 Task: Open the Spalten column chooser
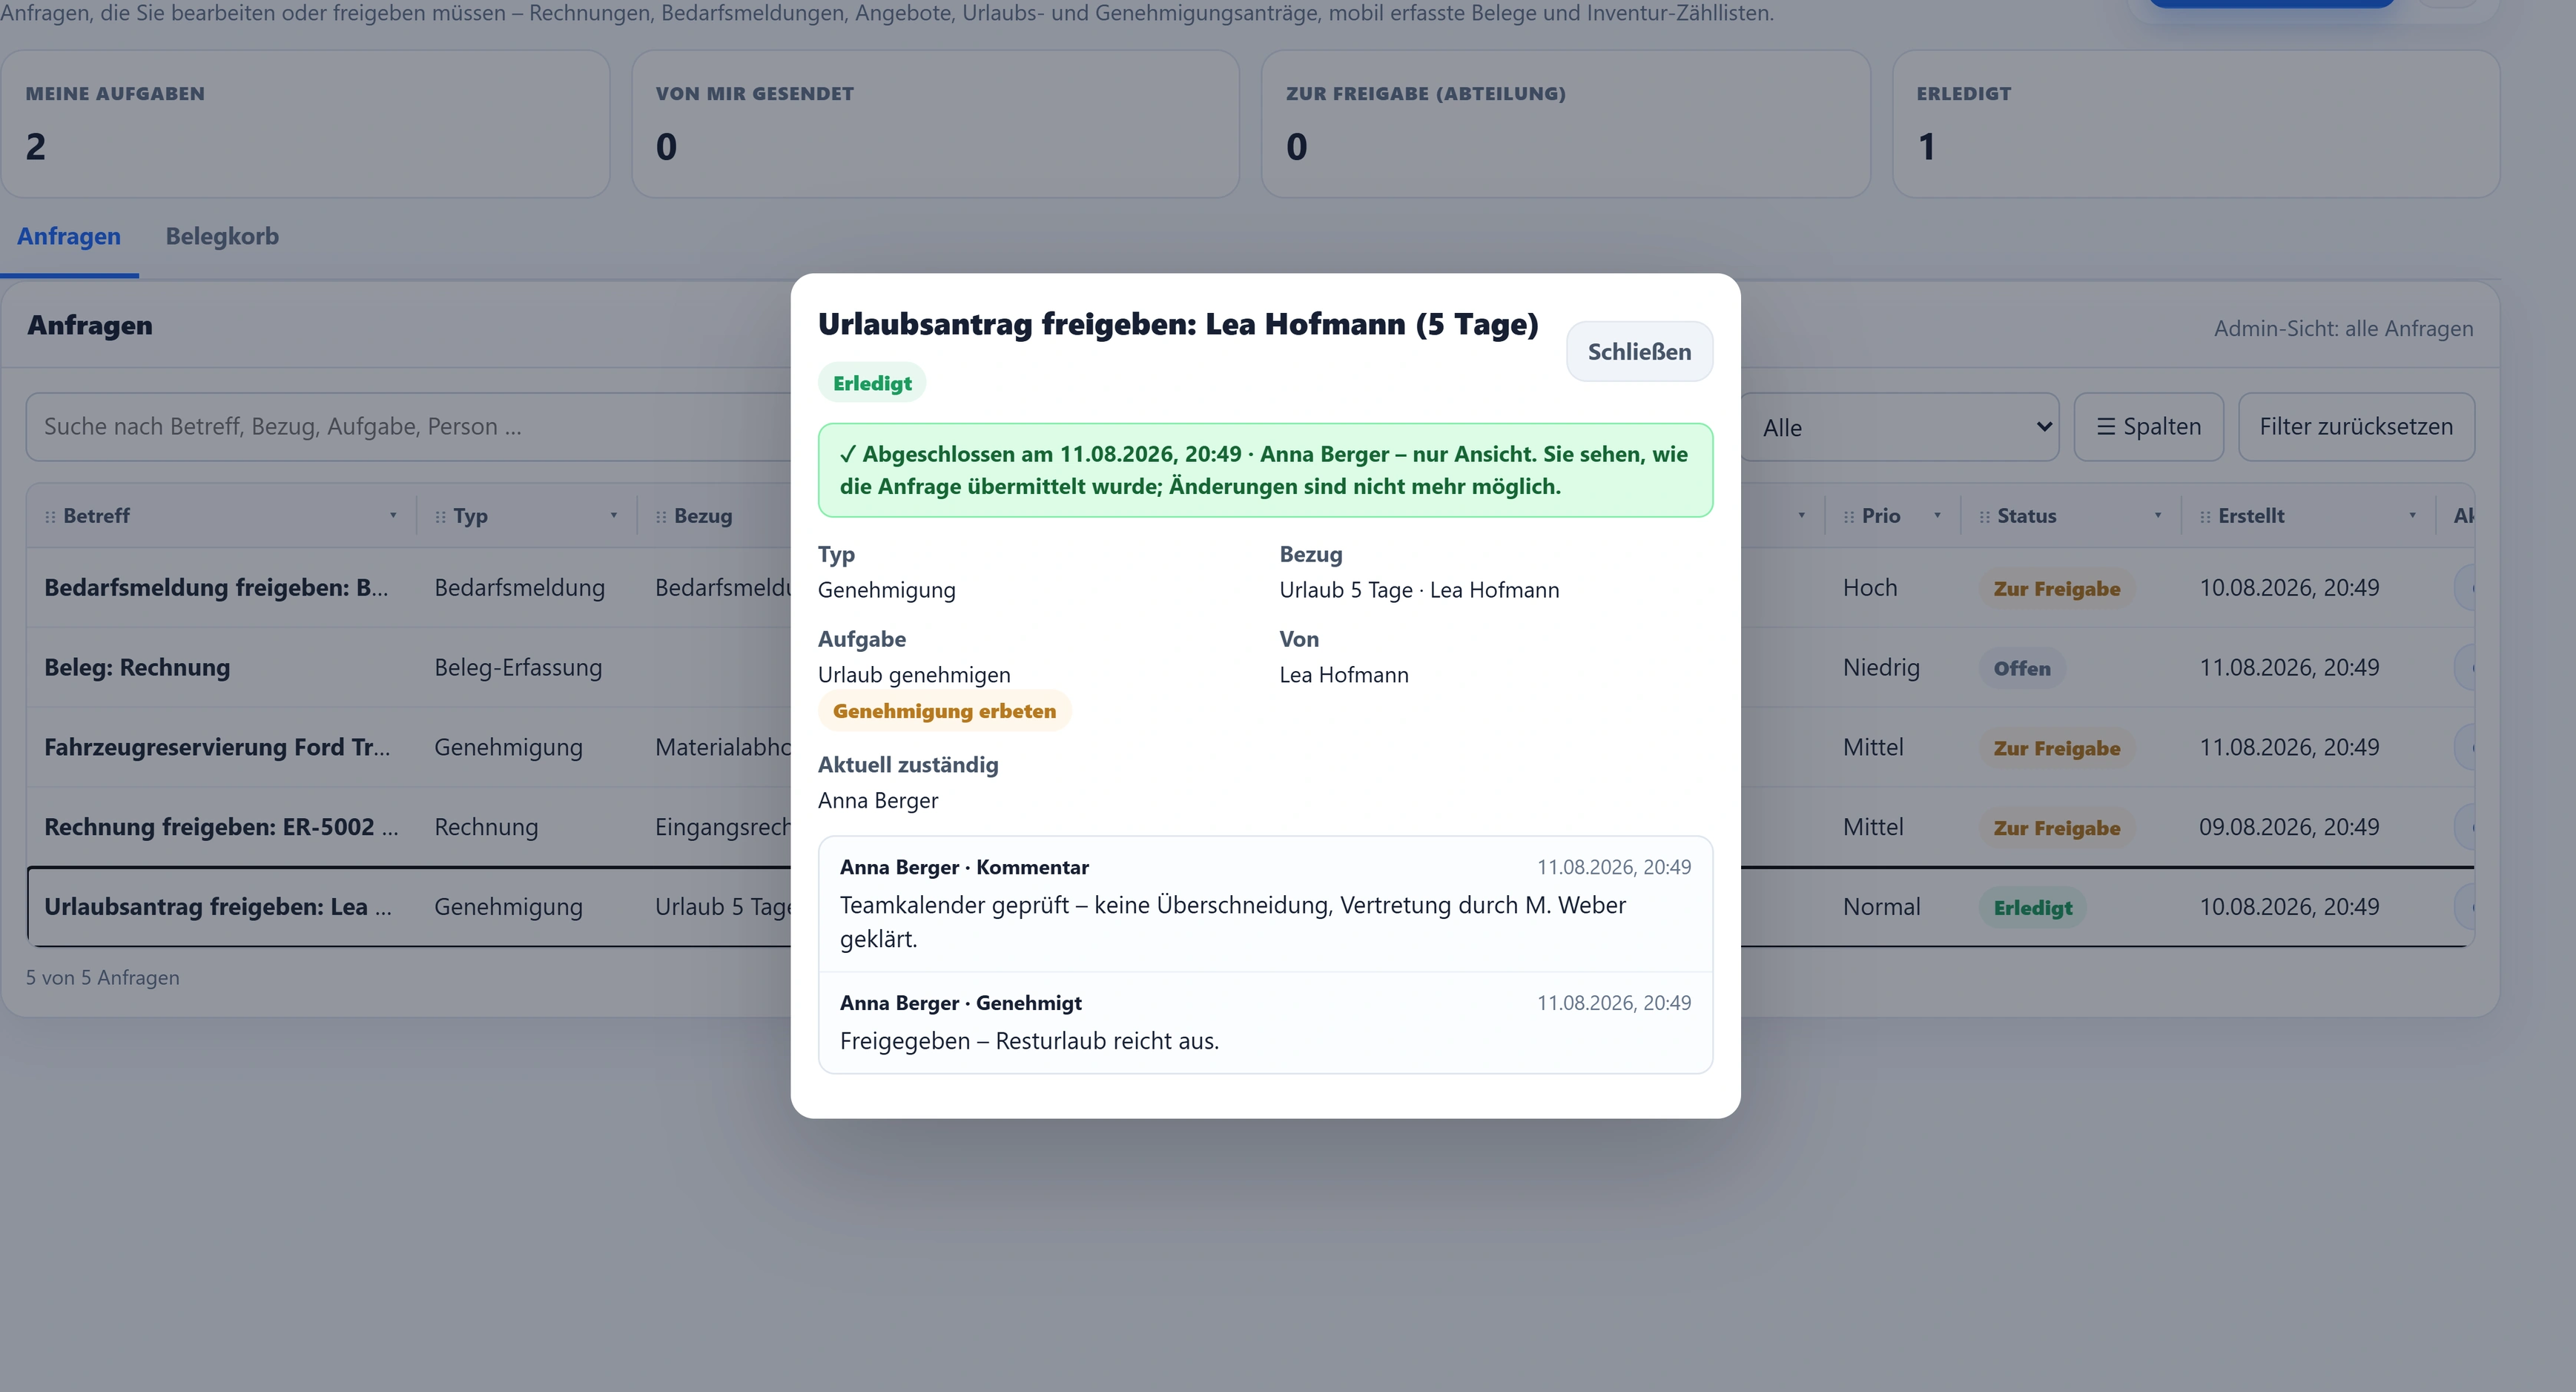(2148, 427)
